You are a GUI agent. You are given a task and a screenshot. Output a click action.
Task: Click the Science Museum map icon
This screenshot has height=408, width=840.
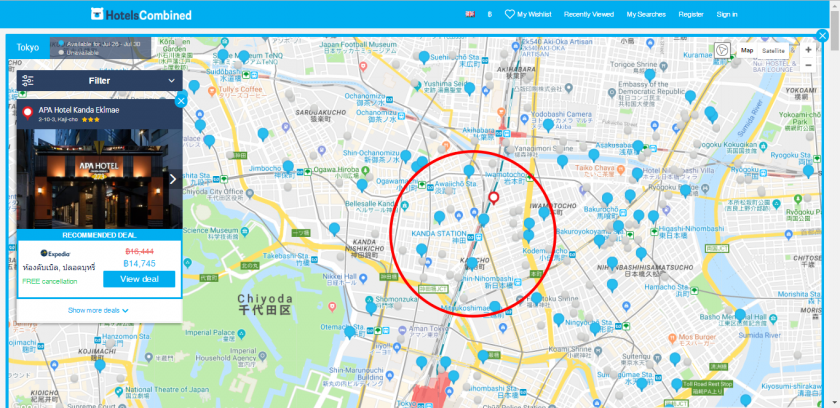(x=244, y=230)
